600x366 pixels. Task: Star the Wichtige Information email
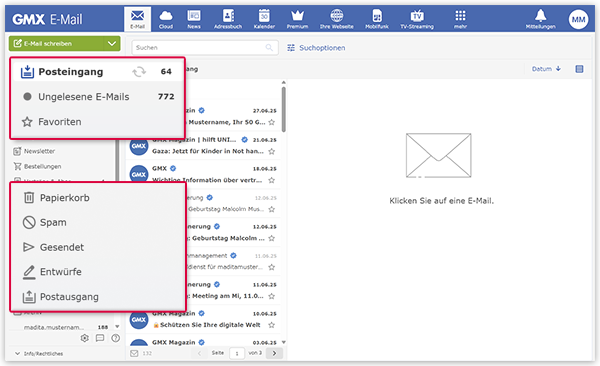tap(272, 180)
